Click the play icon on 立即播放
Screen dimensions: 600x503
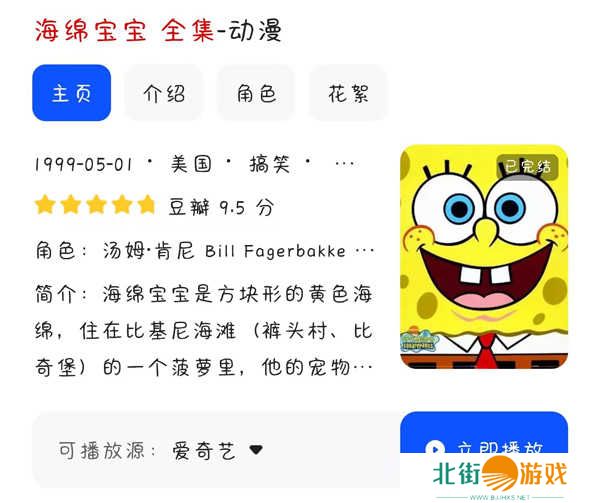pos(435,448)
